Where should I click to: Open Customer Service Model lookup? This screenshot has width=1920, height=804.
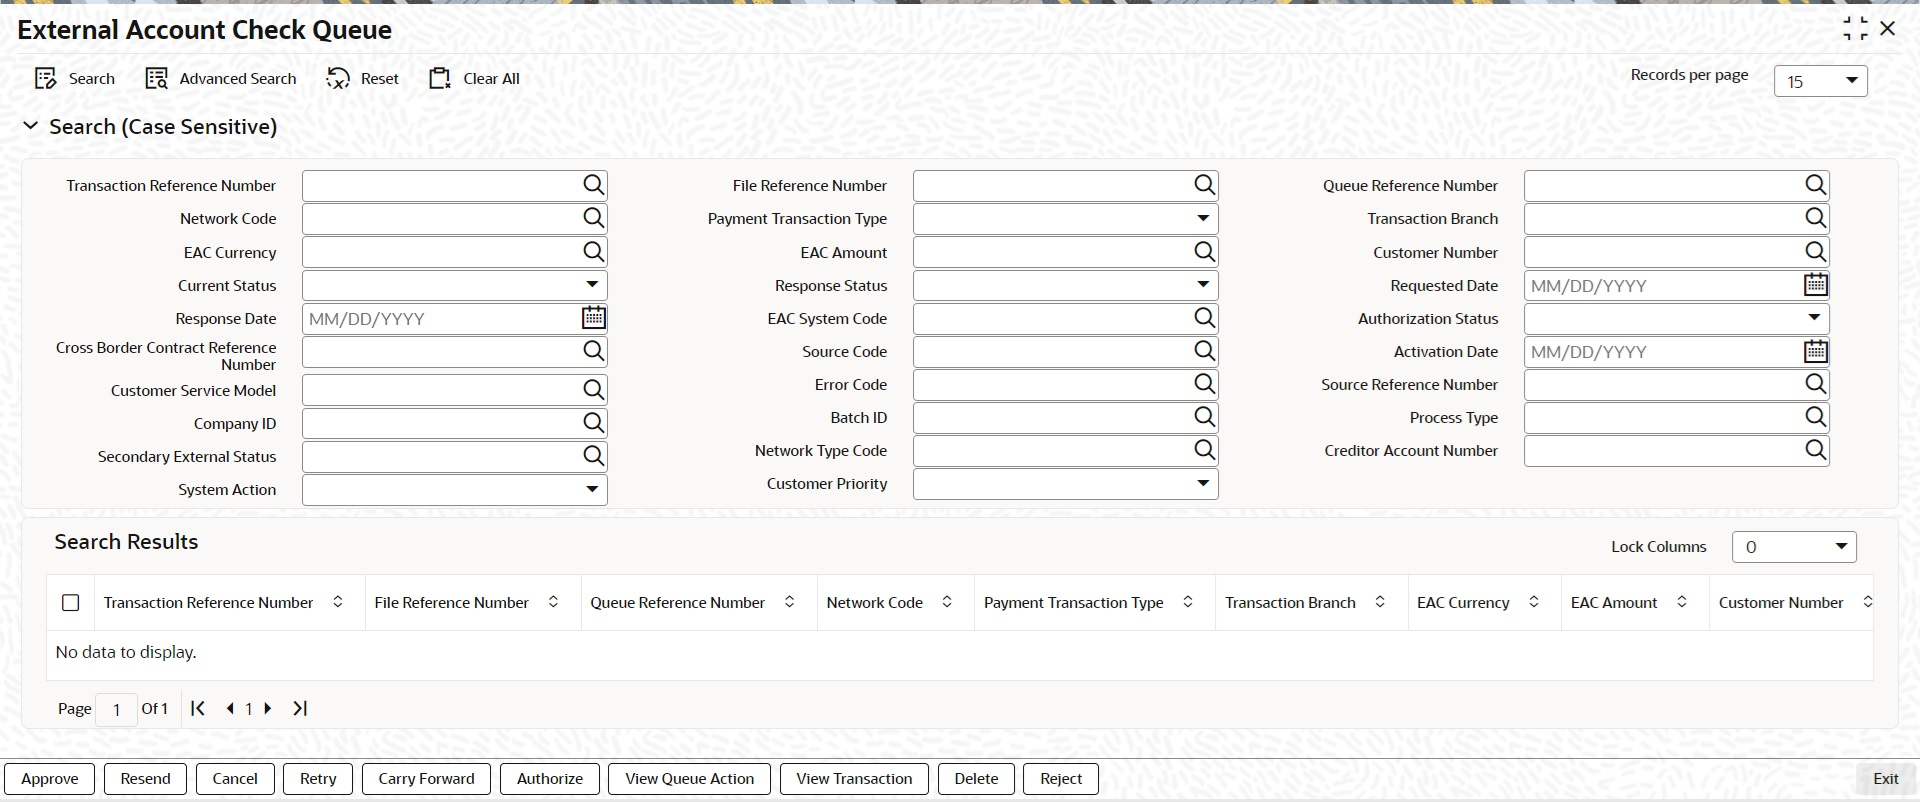594,390
